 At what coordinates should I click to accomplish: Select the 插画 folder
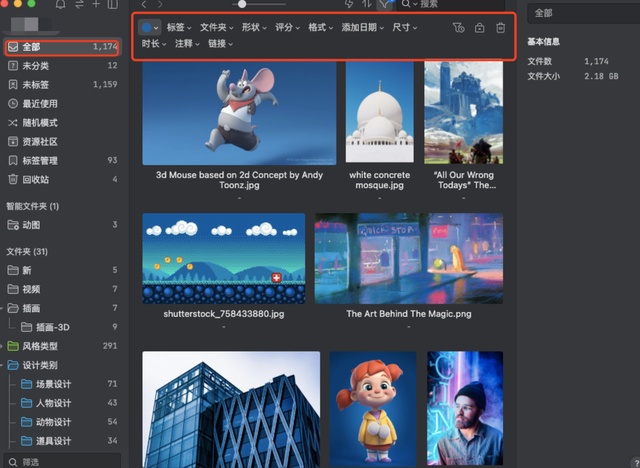[x=62, y=308]
